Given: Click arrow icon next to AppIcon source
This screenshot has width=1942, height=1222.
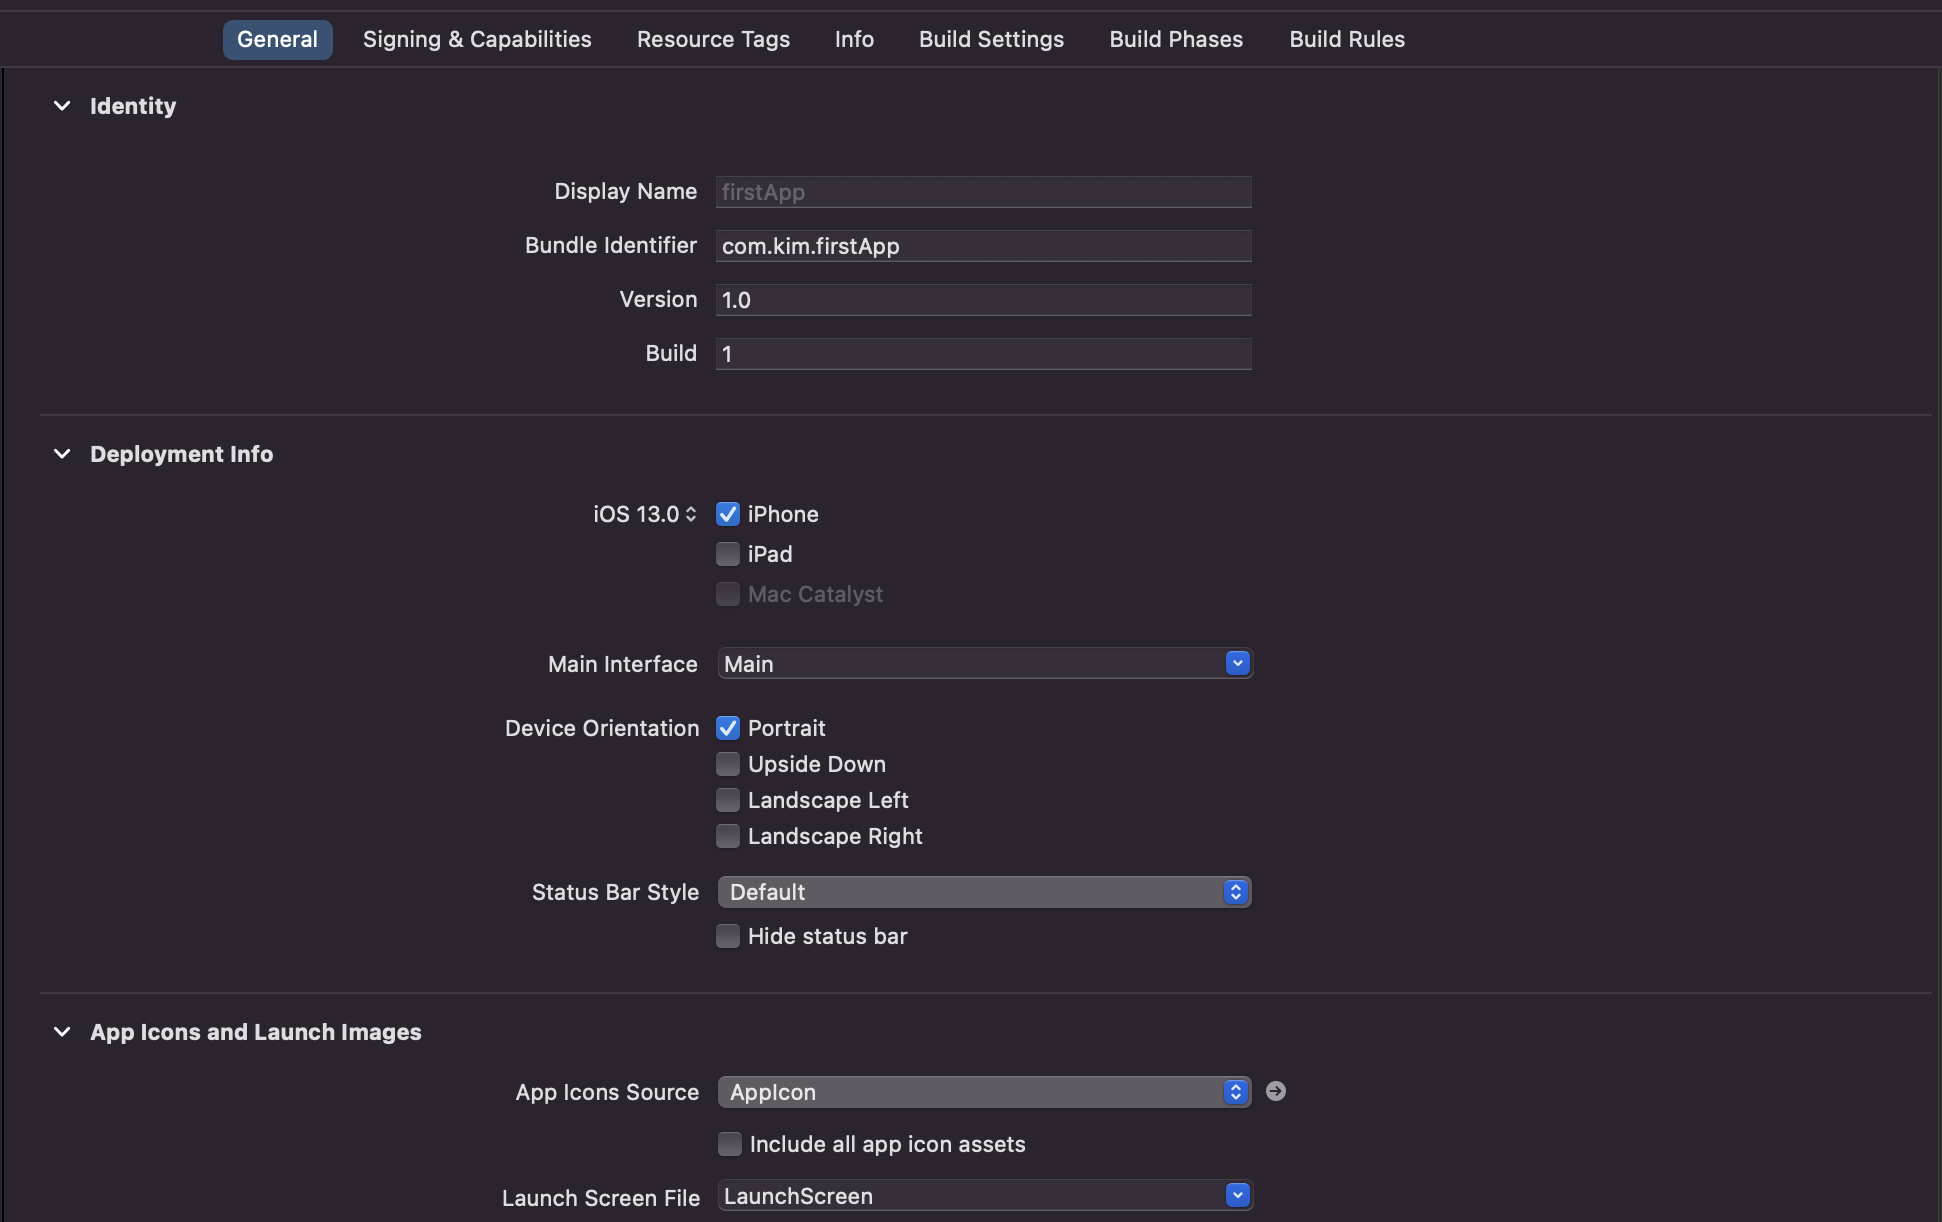Looking at the screenshot, I should tap(1275, 1091).
